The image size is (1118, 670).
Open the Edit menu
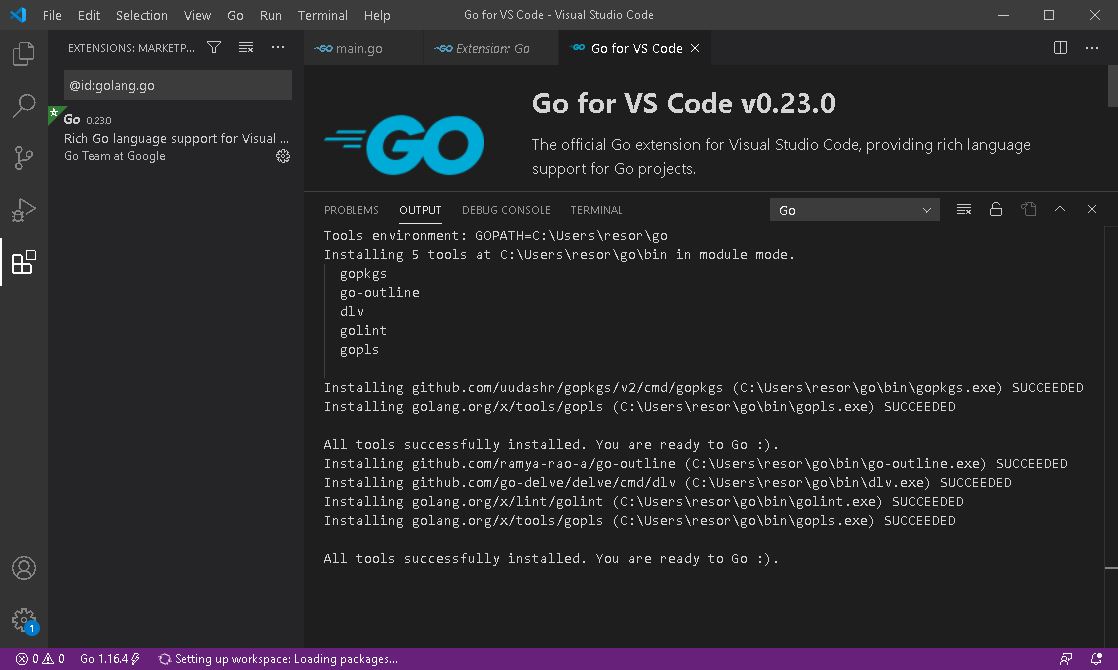[x=88, y=15]
